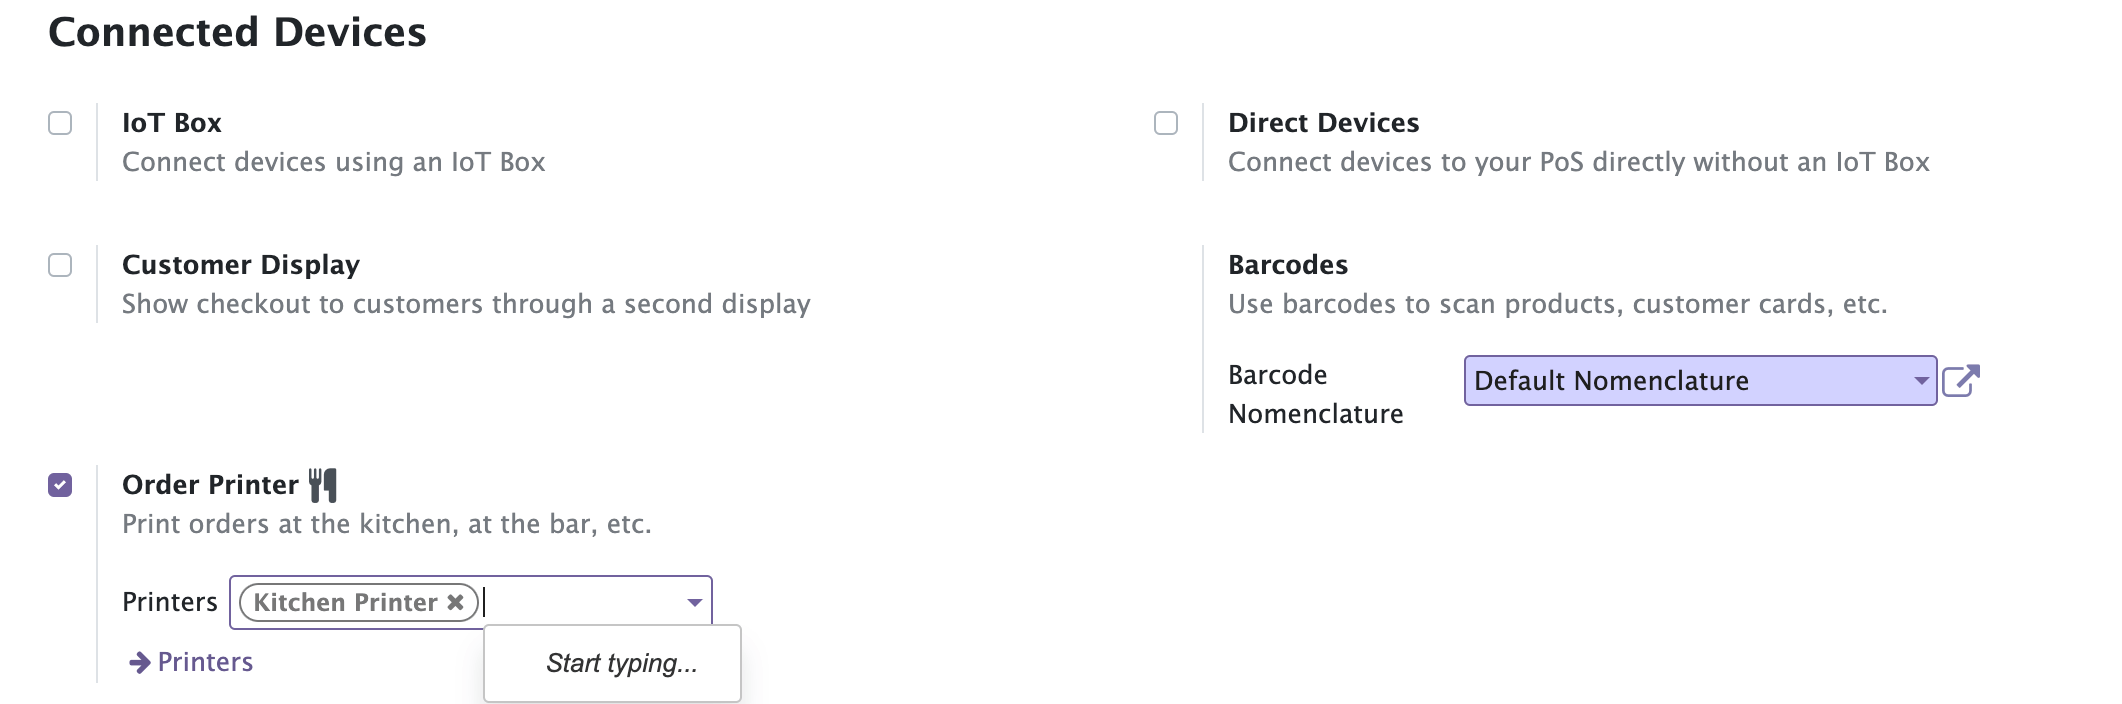Screen dimensions: 2122x704
Task: Open the Printers field dropdown arrow
Action: (694, 602)
